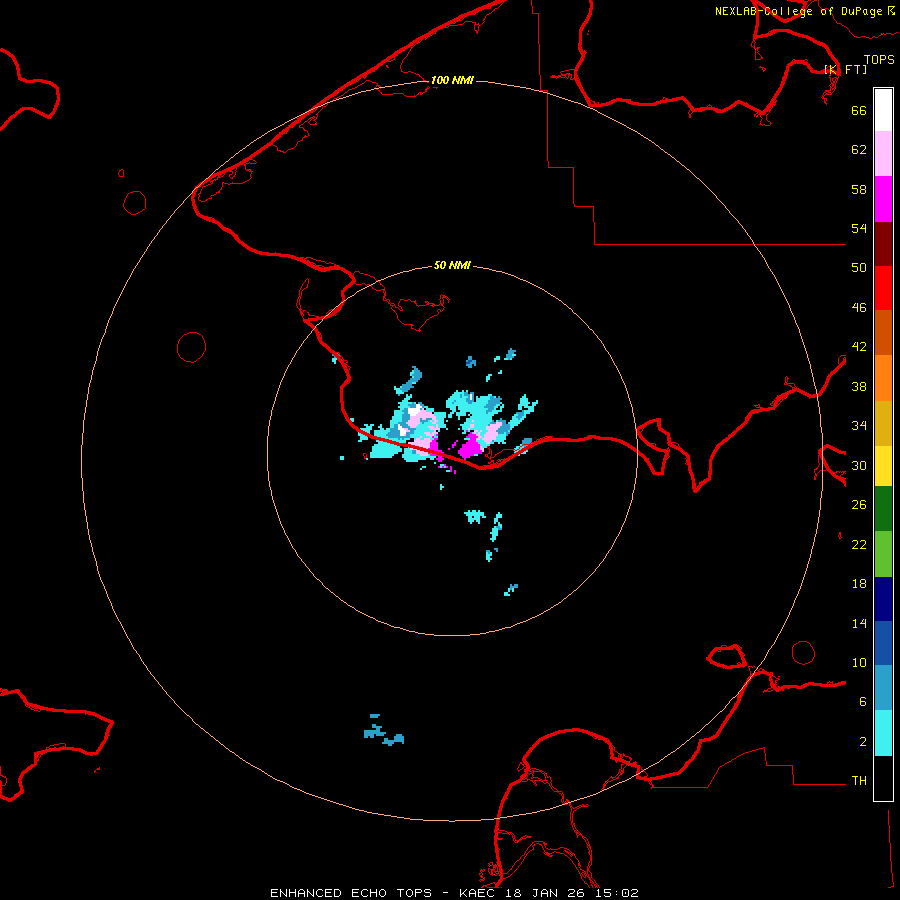The height and width of the screenshot is (900, 900).
Task: Select the '58' legend label
Action: (x=859, y=189)
